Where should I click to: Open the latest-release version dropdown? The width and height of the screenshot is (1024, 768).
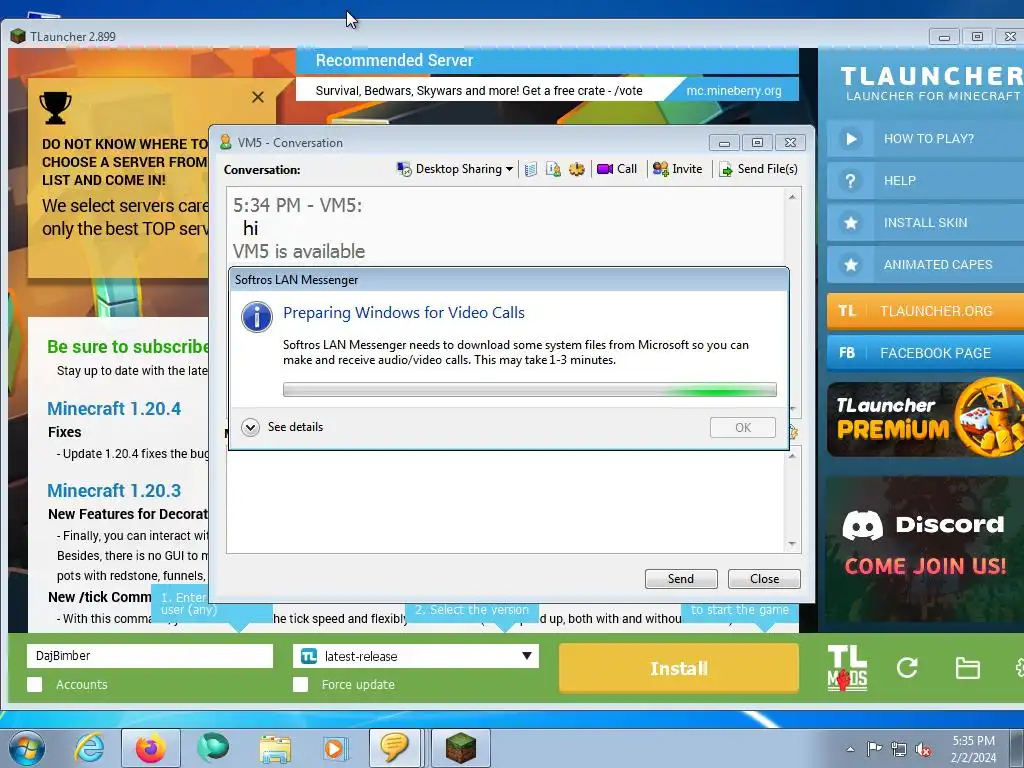tap(416, 656)
